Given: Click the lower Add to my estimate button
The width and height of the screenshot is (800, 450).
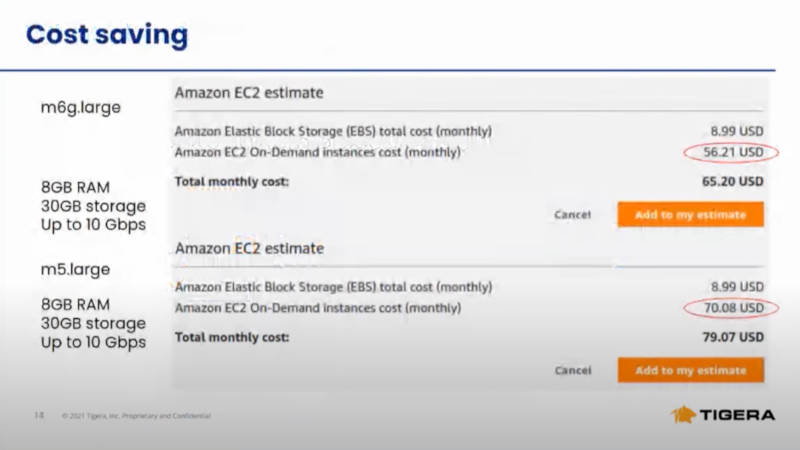Looking at the screenshot, I should point(690,370).
